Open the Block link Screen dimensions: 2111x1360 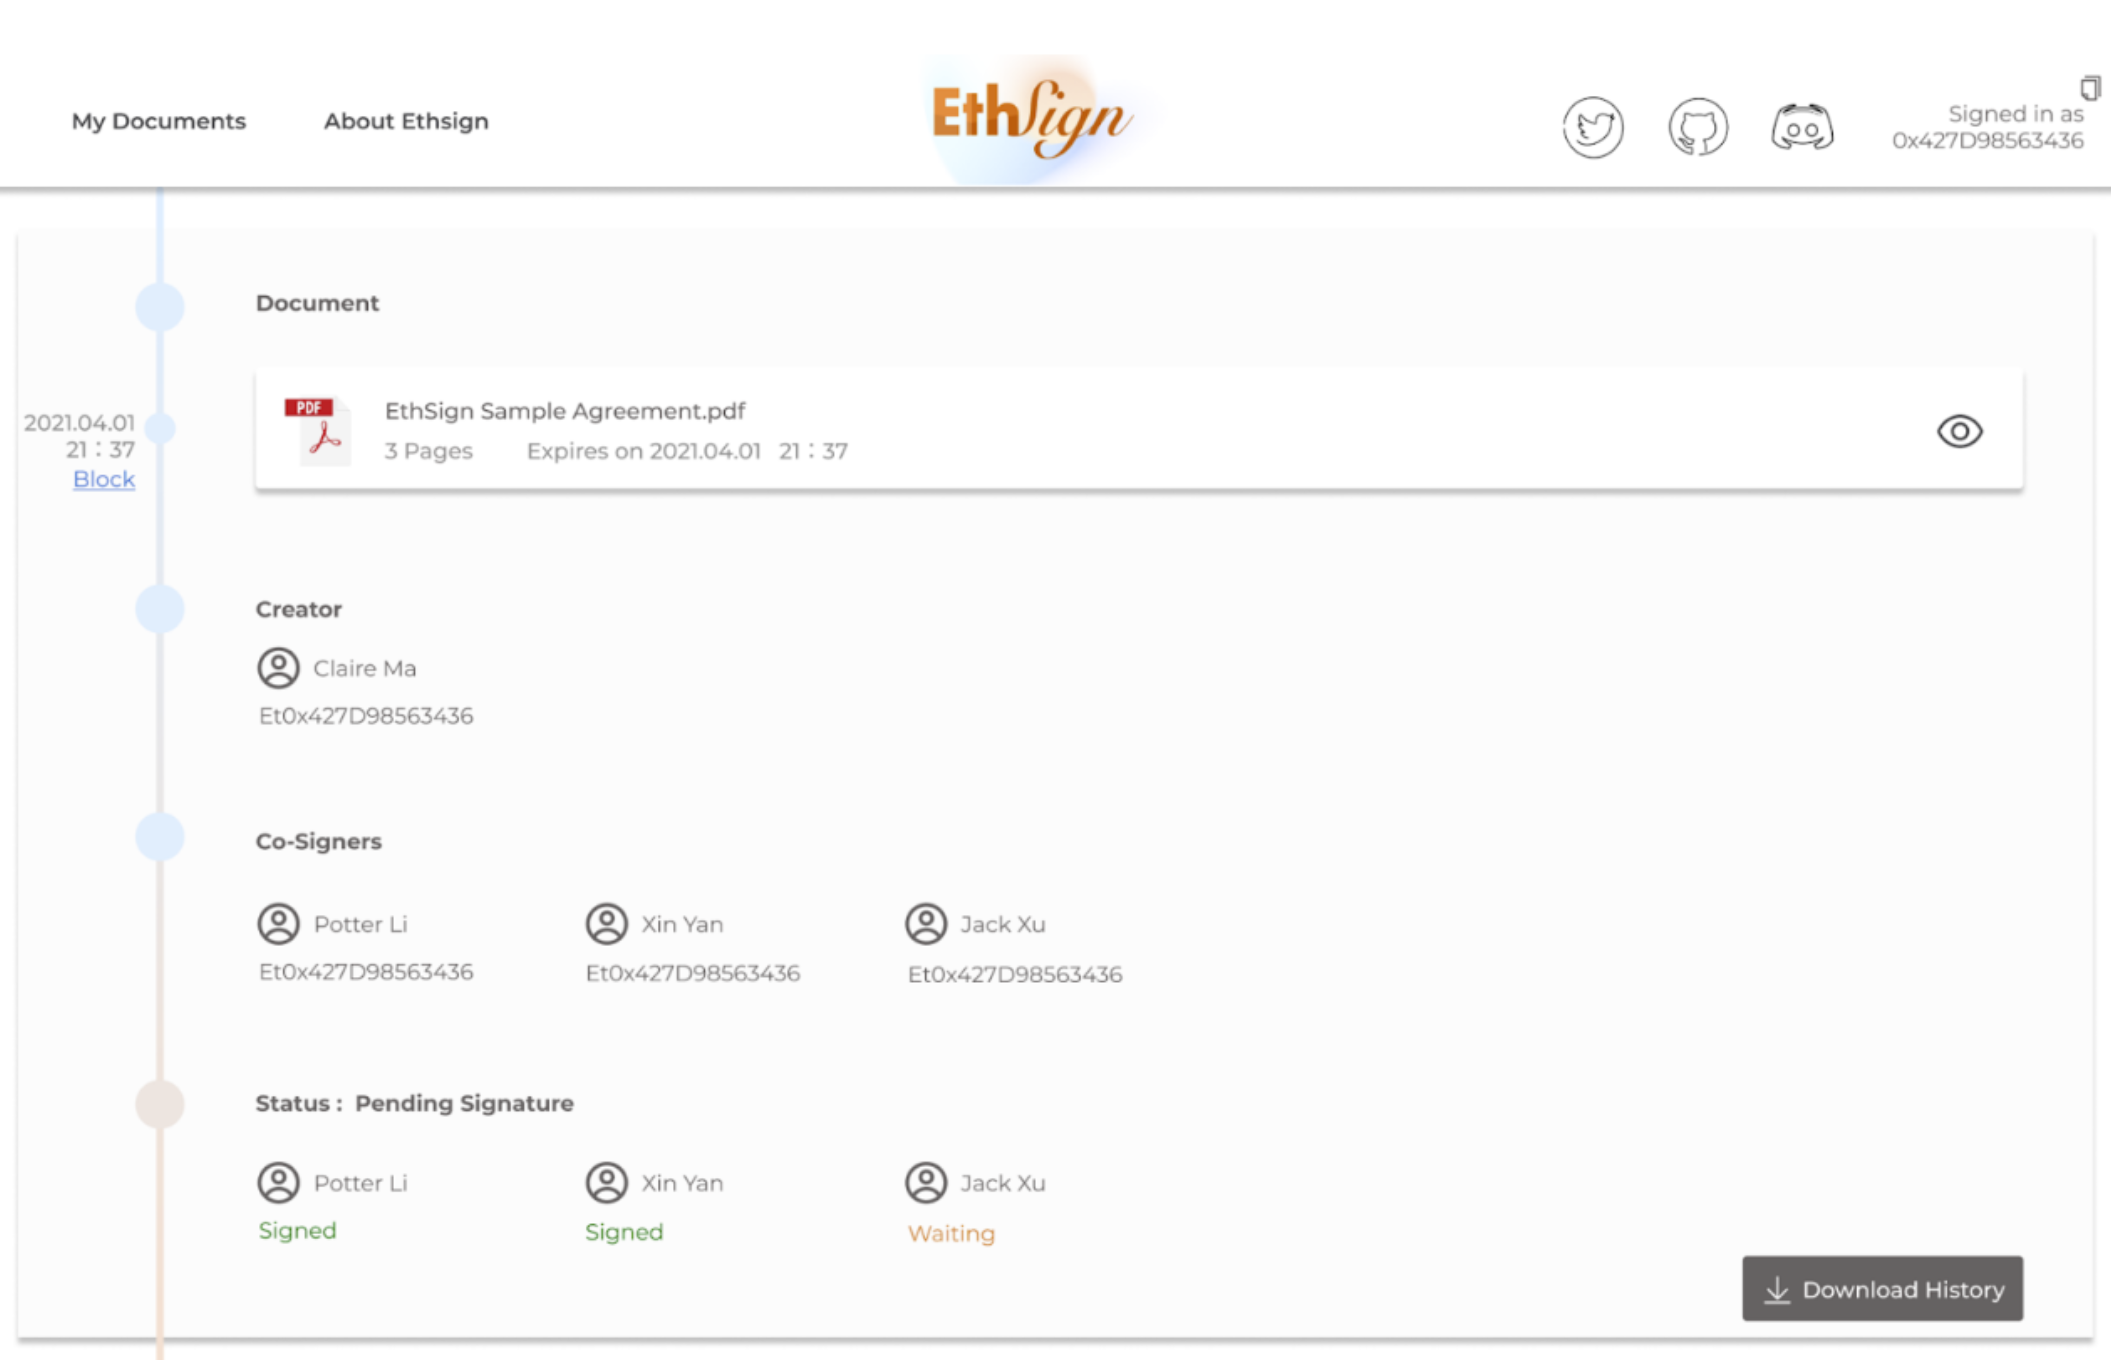[x=103, y=479]
